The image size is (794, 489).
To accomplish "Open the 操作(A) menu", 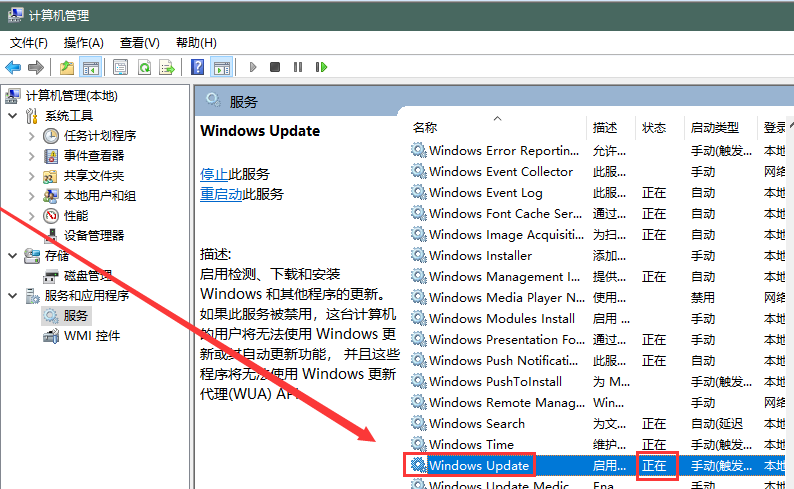I will click(83, 43).
